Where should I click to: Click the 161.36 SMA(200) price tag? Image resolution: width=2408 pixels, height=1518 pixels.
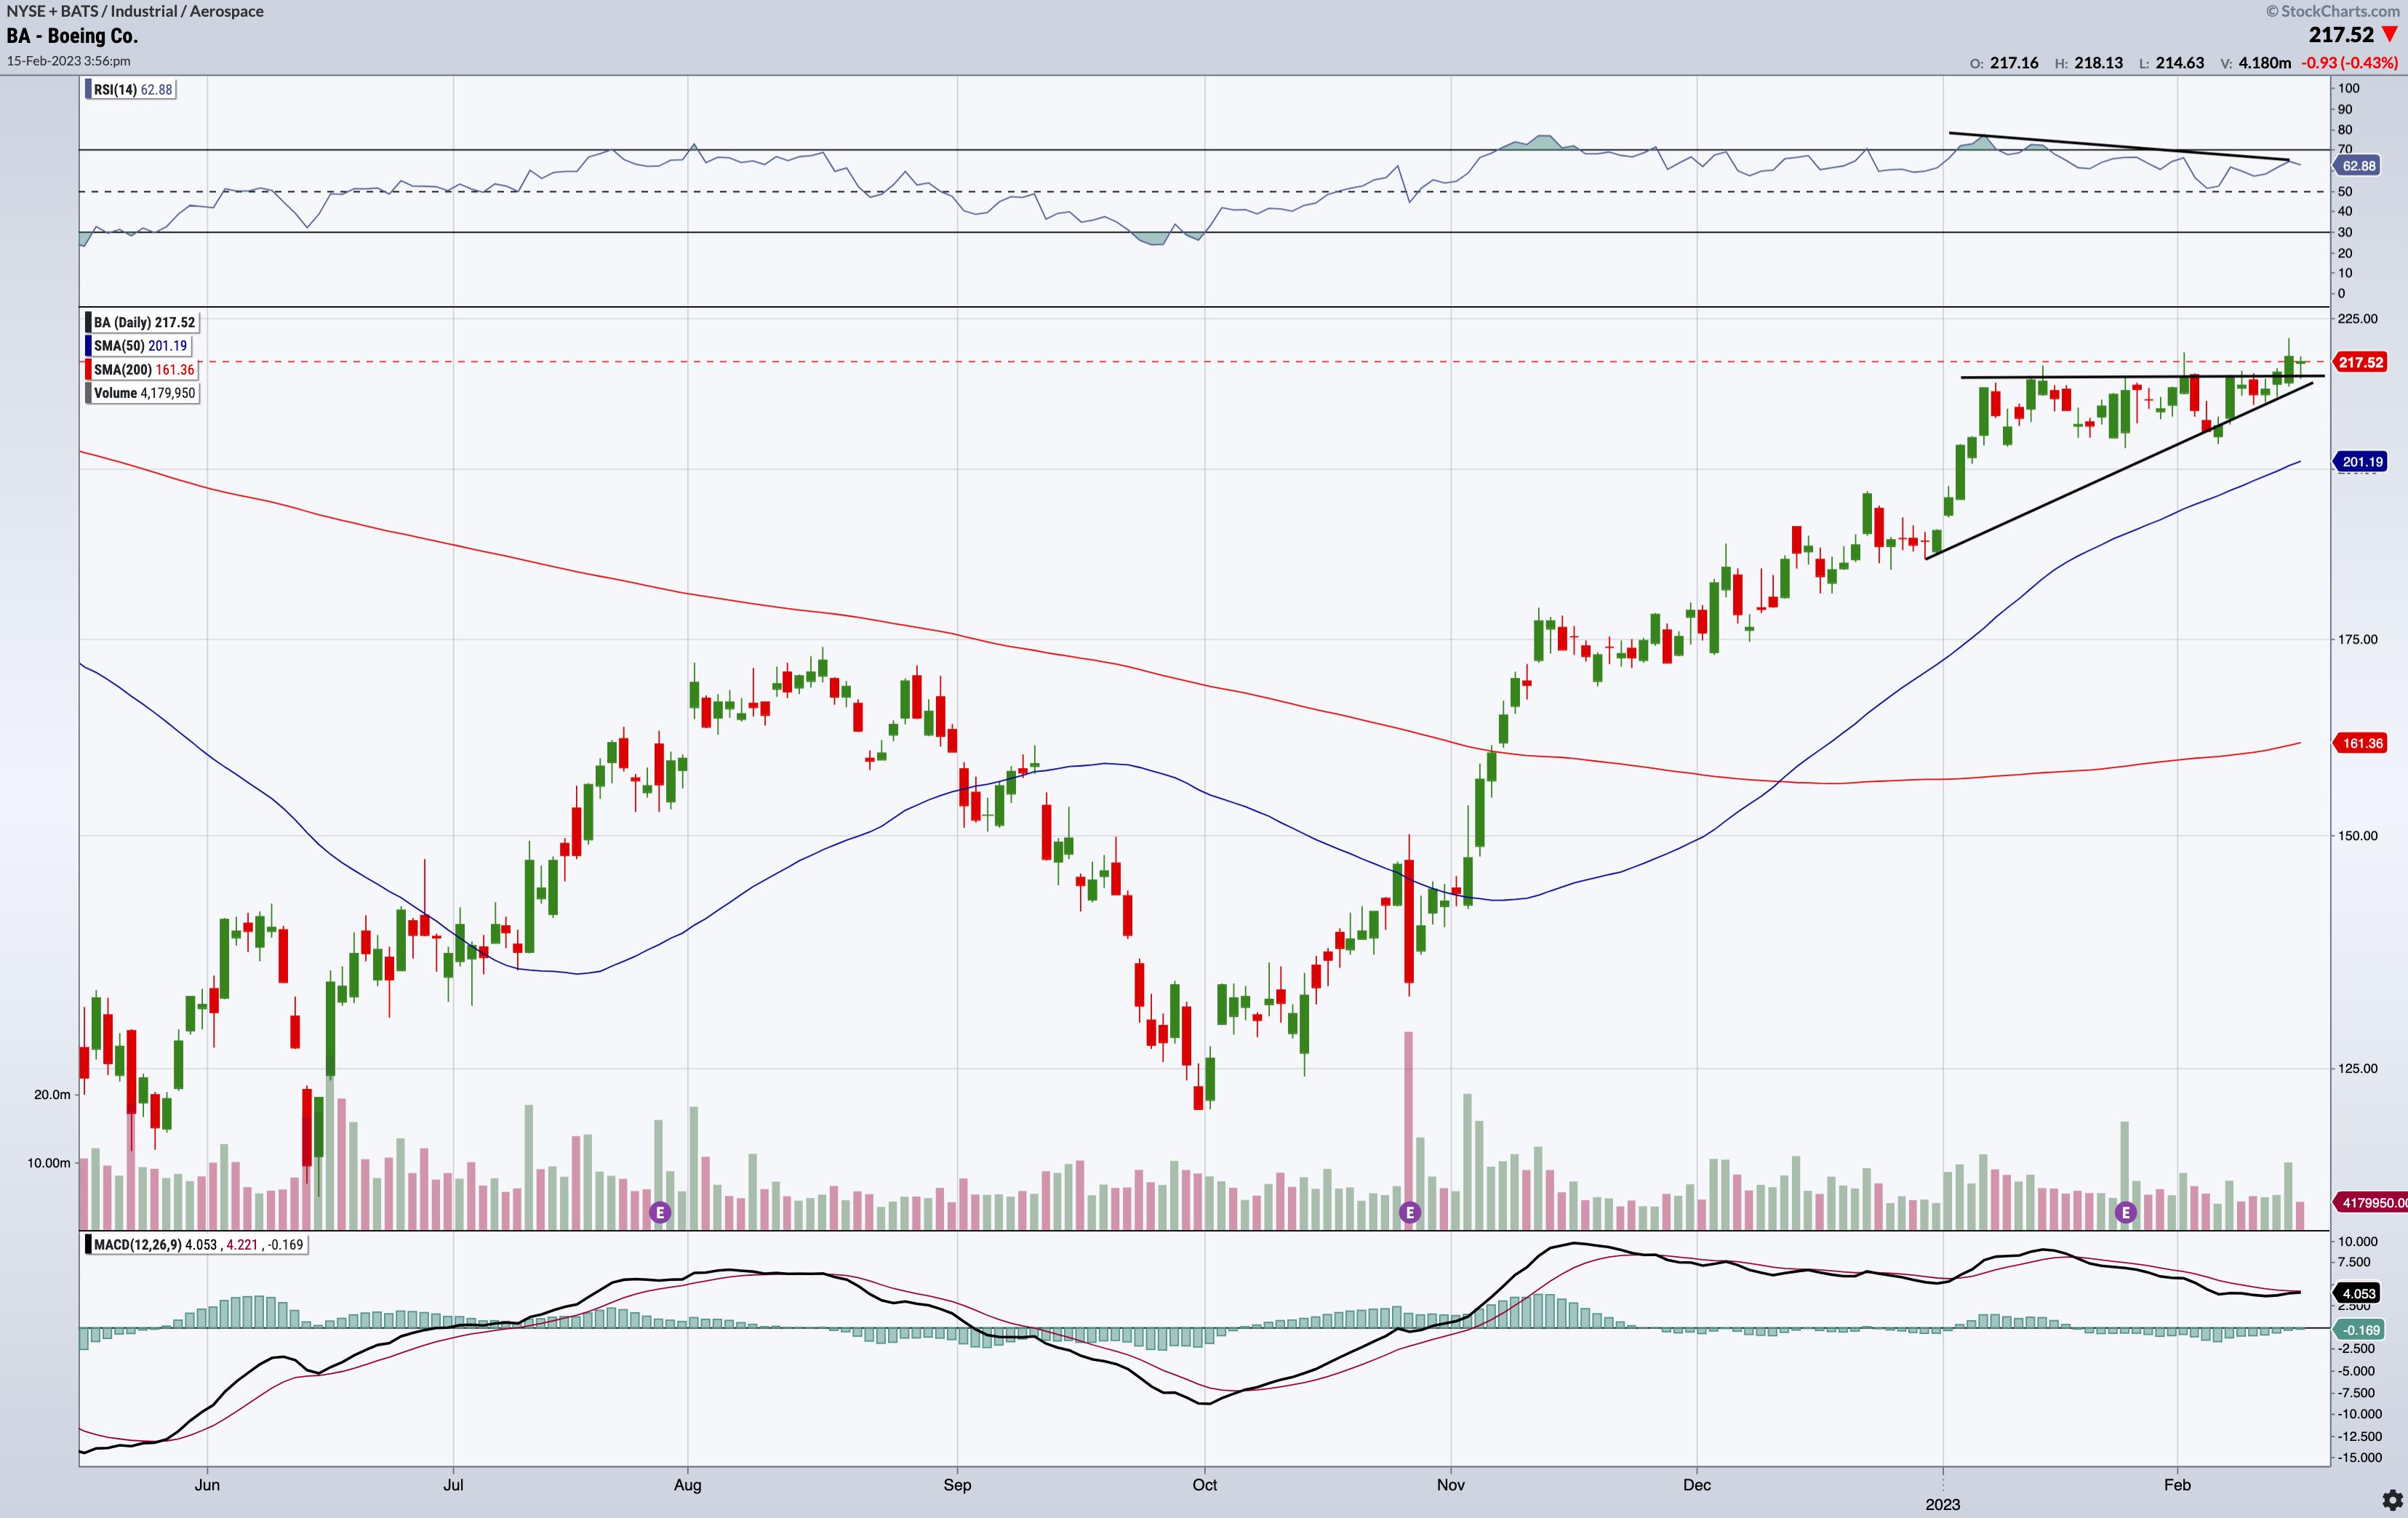pos(2361,743)
